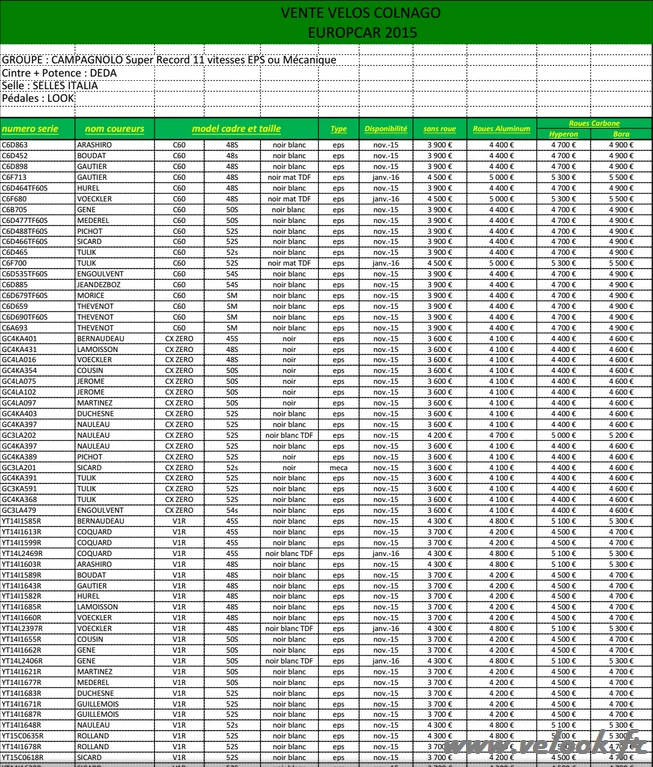Click 'noir blanc TDF' in row GC3LA202
The height and width of the screenshot is (767, 653).
[x=289, y=435]
